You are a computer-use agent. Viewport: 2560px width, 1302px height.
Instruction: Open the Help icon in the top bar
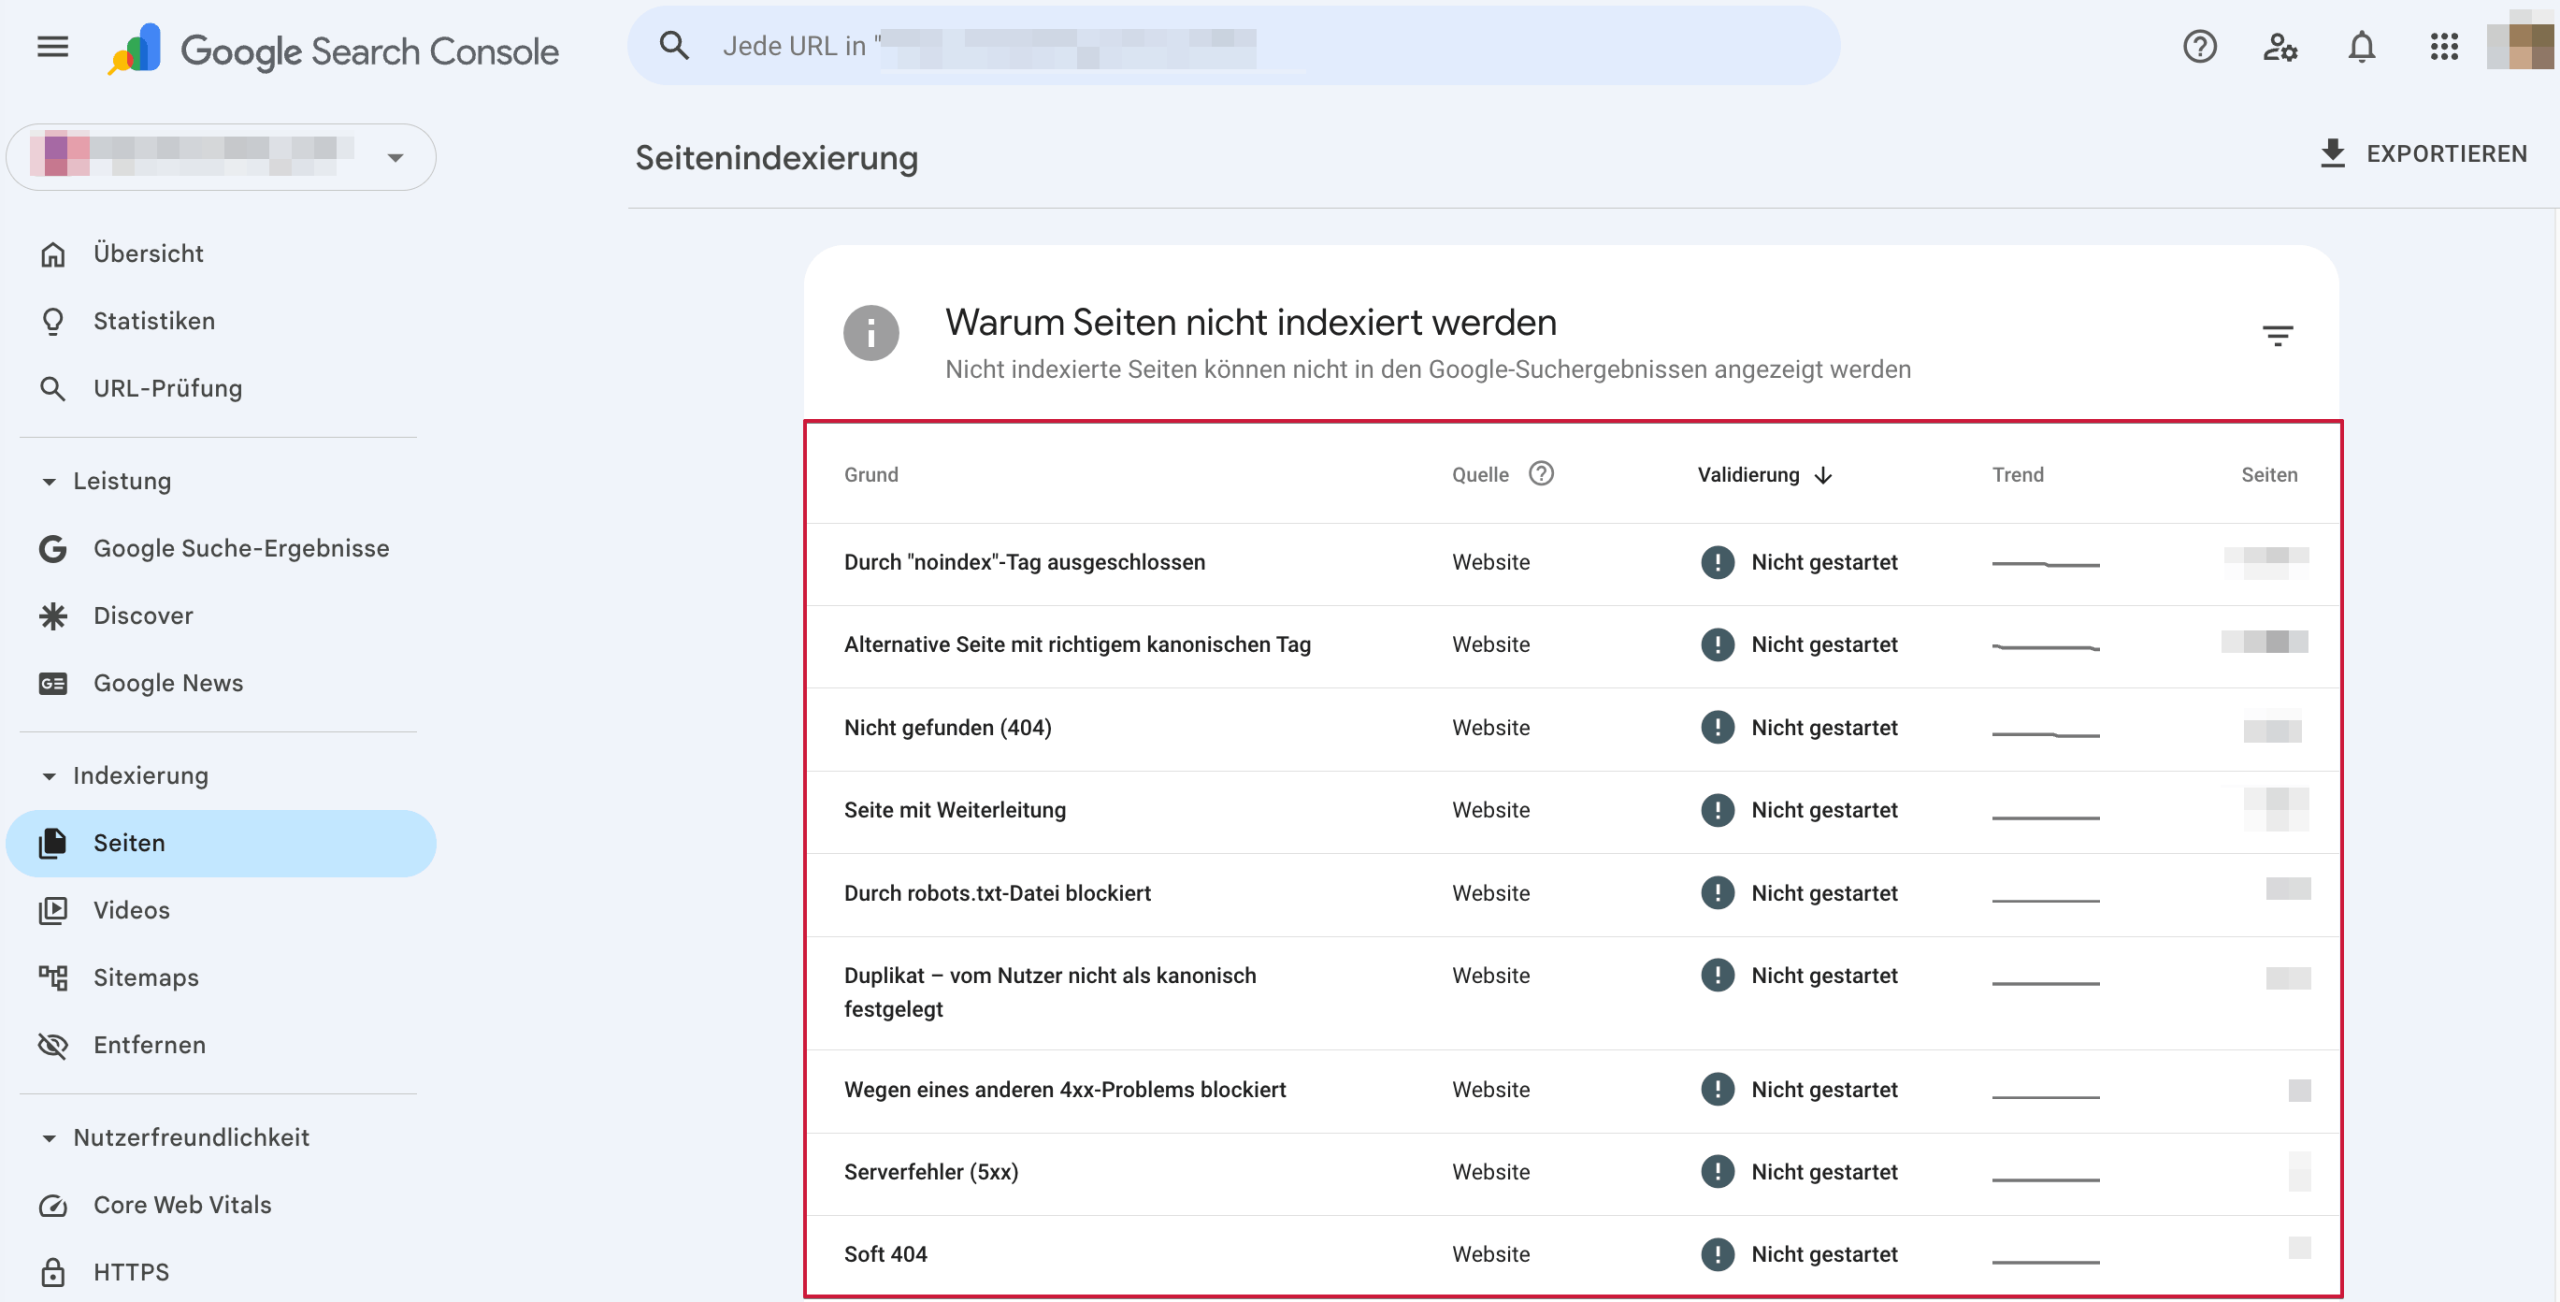pyautogui.click(x=2199, y=47)
